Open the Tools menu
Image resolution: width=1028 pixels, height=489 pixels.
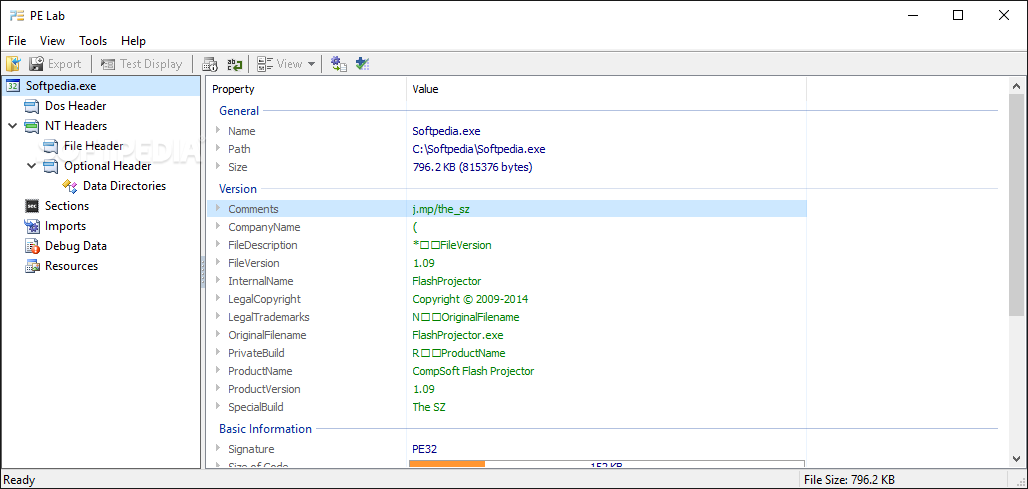point(93,41)
